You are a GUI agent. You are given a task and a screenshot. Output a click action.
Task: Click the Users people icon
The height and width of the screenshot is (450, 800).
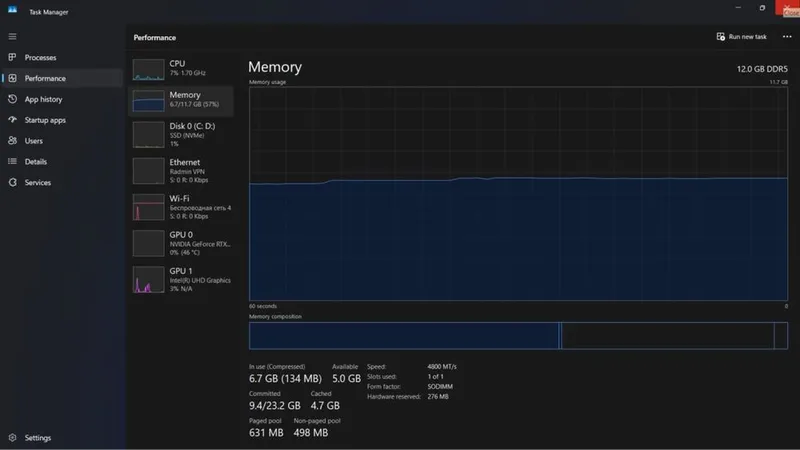12,140
